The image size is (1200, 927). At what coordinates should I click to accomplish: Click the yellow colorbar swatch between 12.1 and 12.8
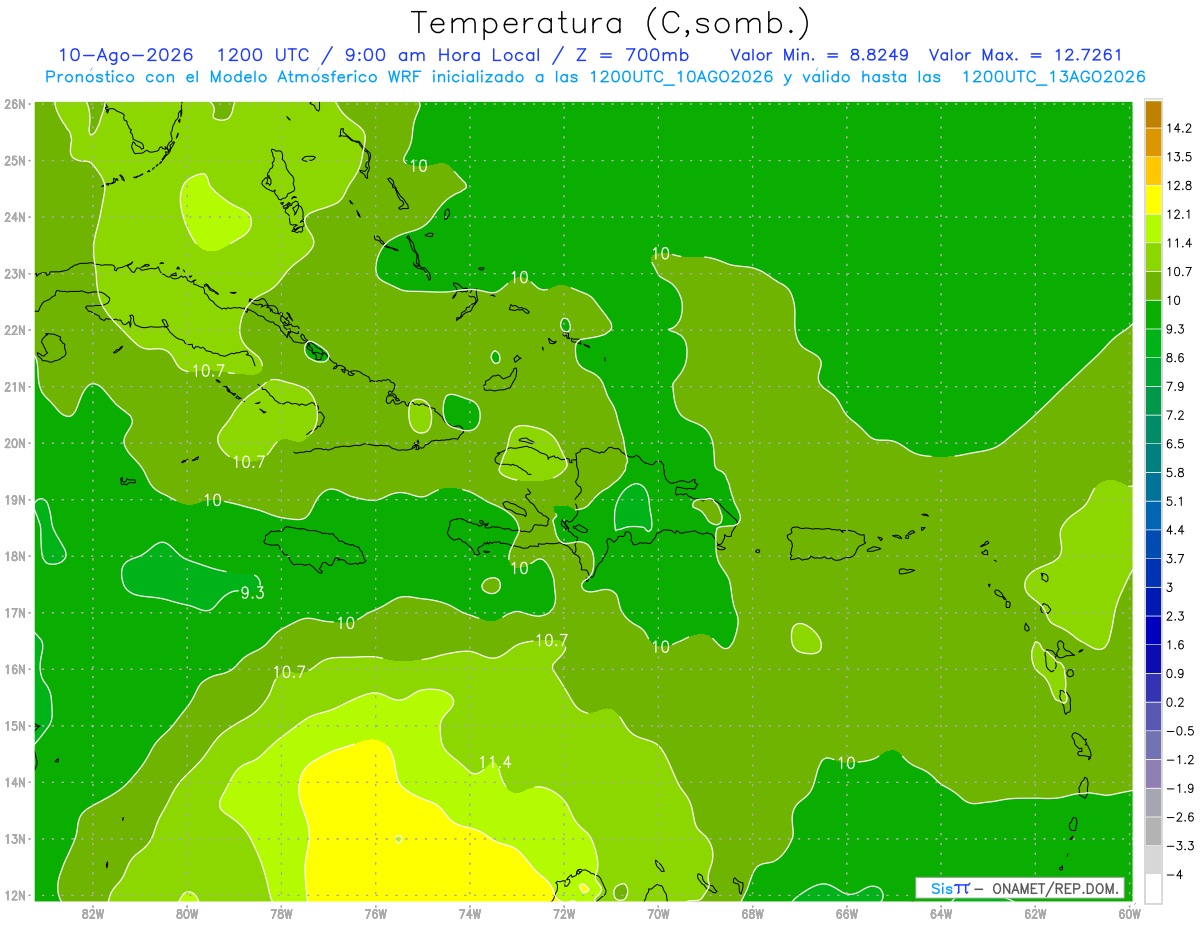1153,199
